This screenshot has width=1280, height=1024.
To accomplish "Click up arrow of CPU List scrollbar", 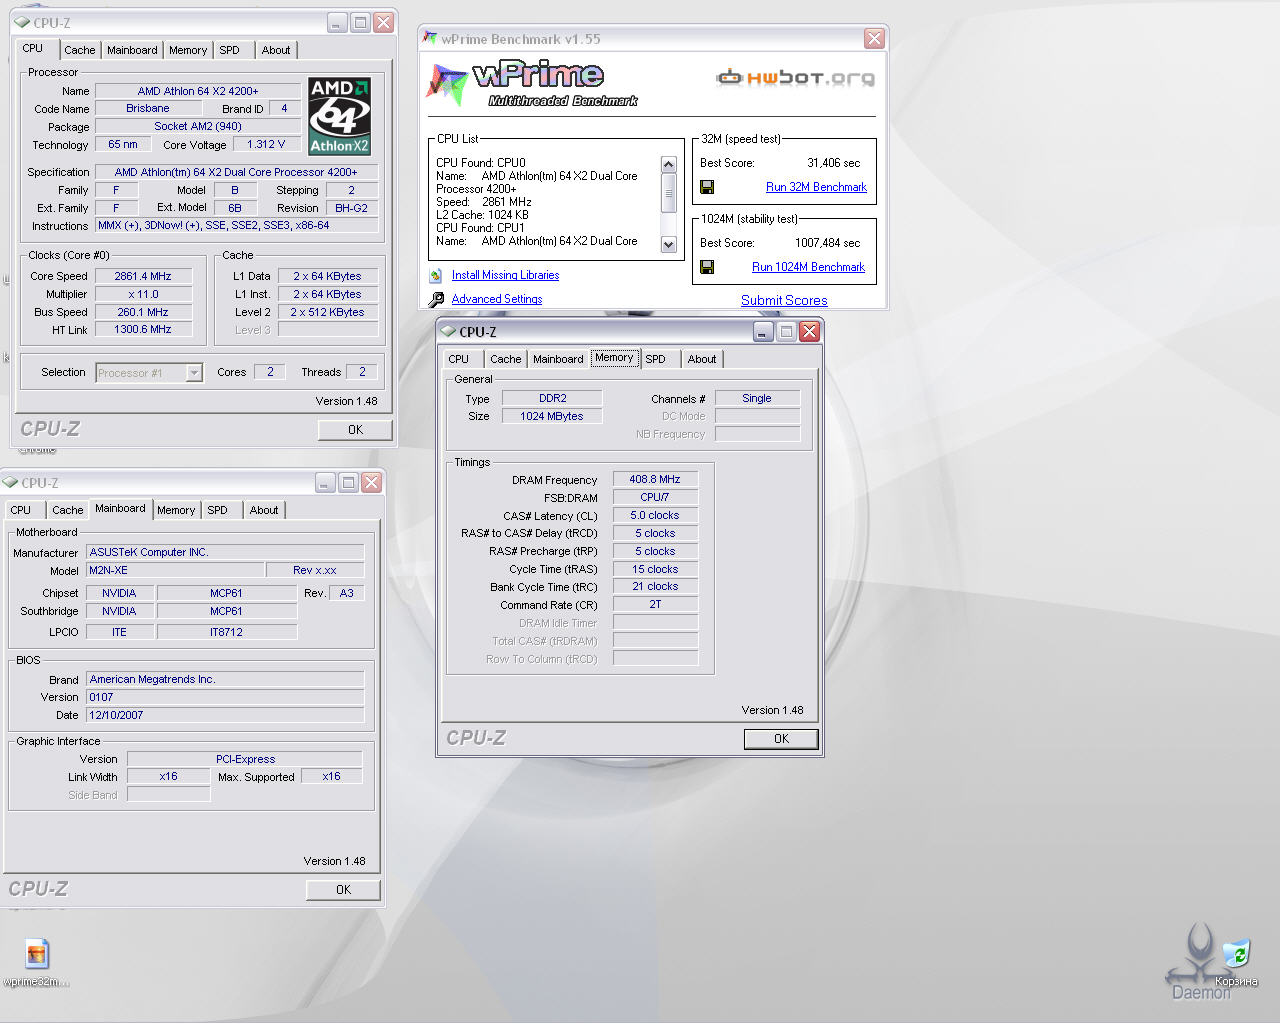I will coord(669,164).
